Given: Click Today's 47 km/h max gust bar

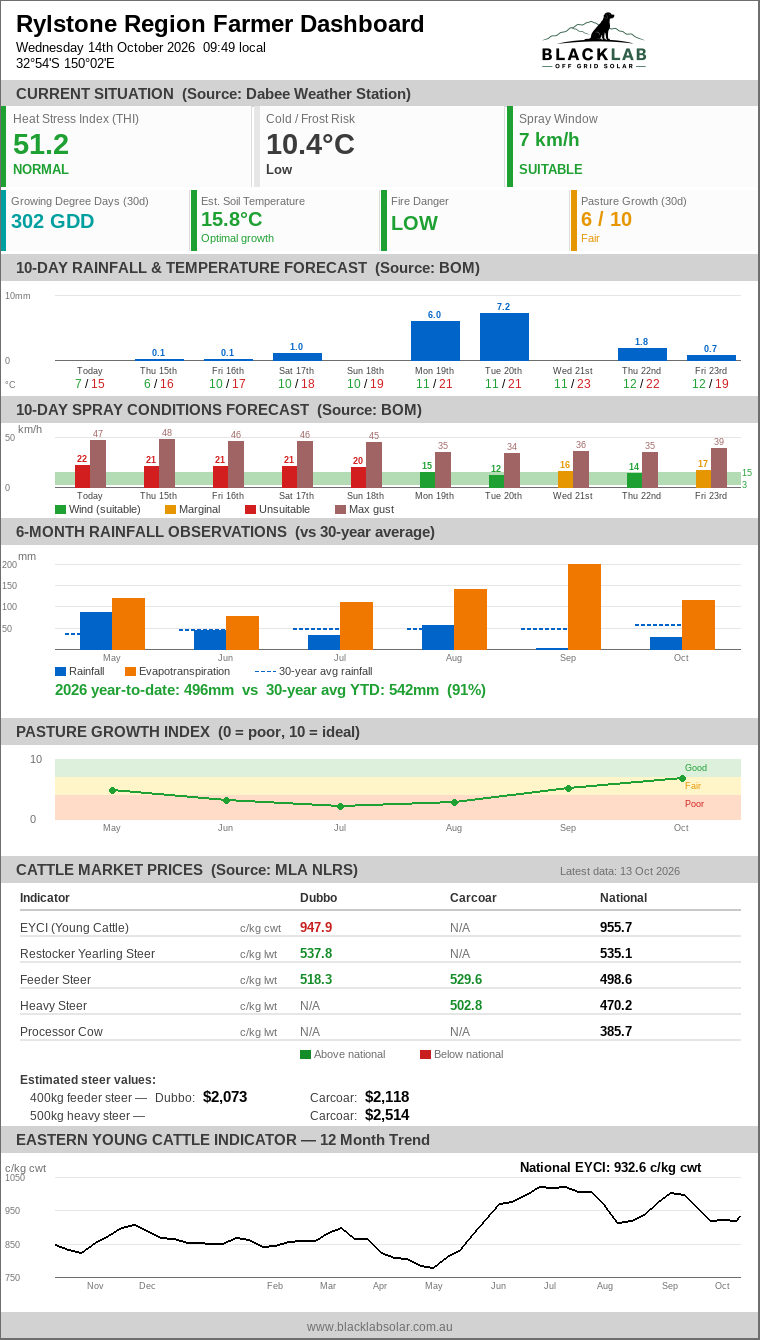Looking at the screenshot, I should (98, 464).
